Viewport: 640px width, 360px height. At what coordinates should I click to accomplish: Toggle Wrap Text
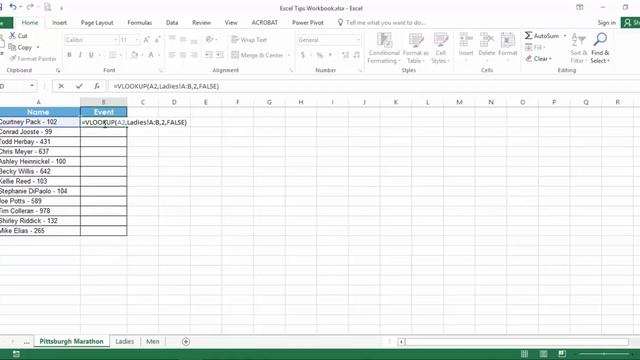tap(249, 40)
